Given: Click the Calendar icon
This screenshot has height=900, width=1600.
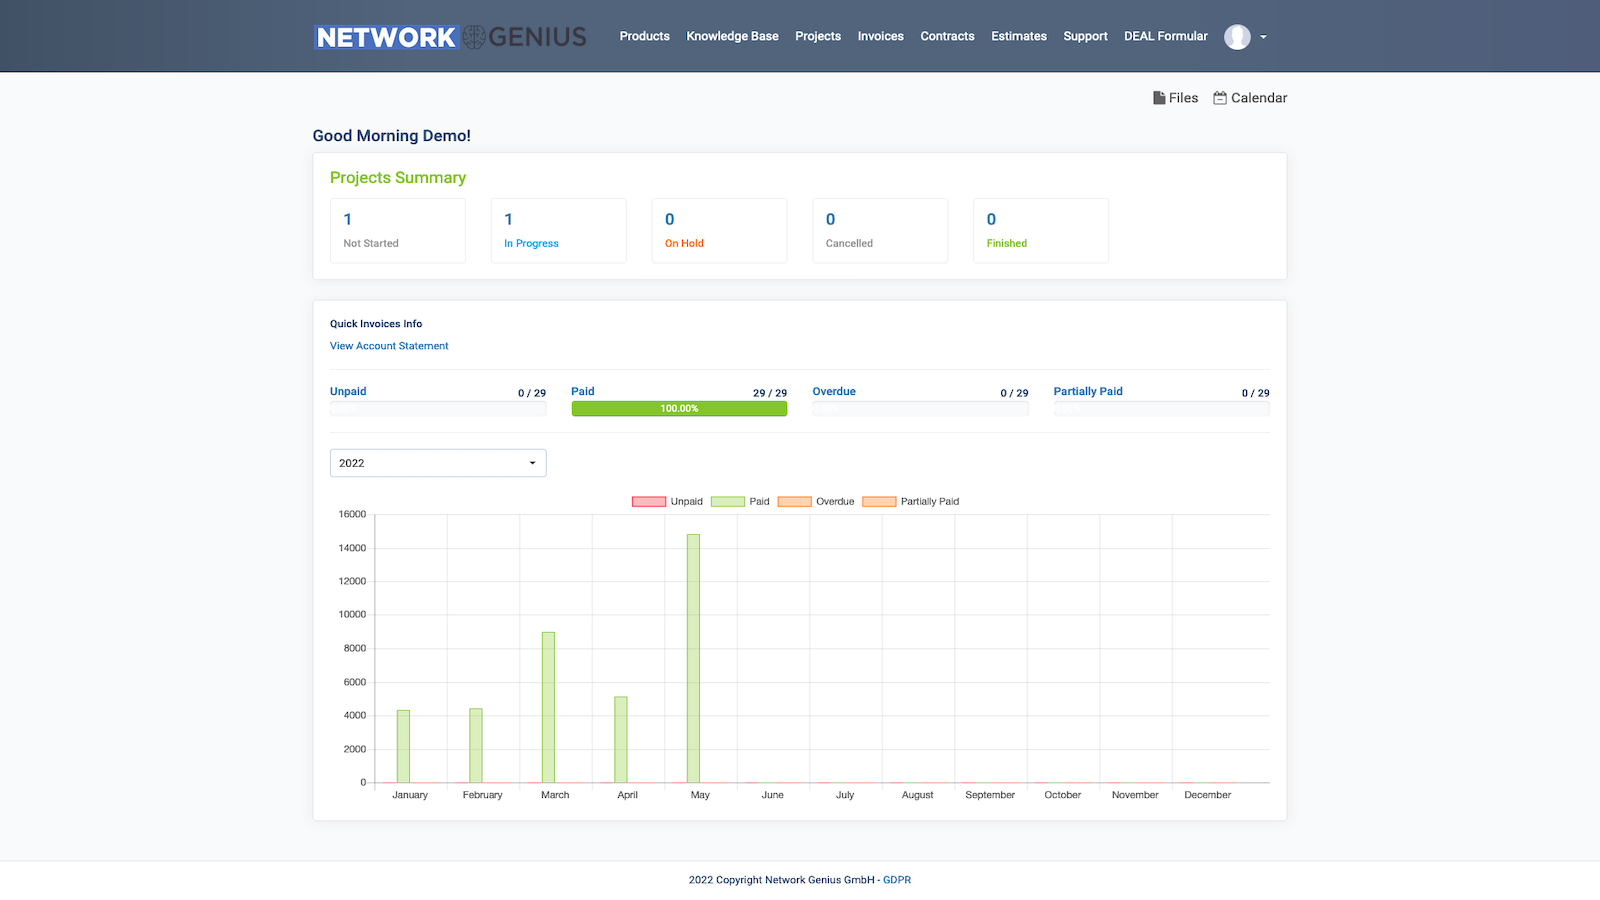Looking at the screenshot, I should 1220,98.
